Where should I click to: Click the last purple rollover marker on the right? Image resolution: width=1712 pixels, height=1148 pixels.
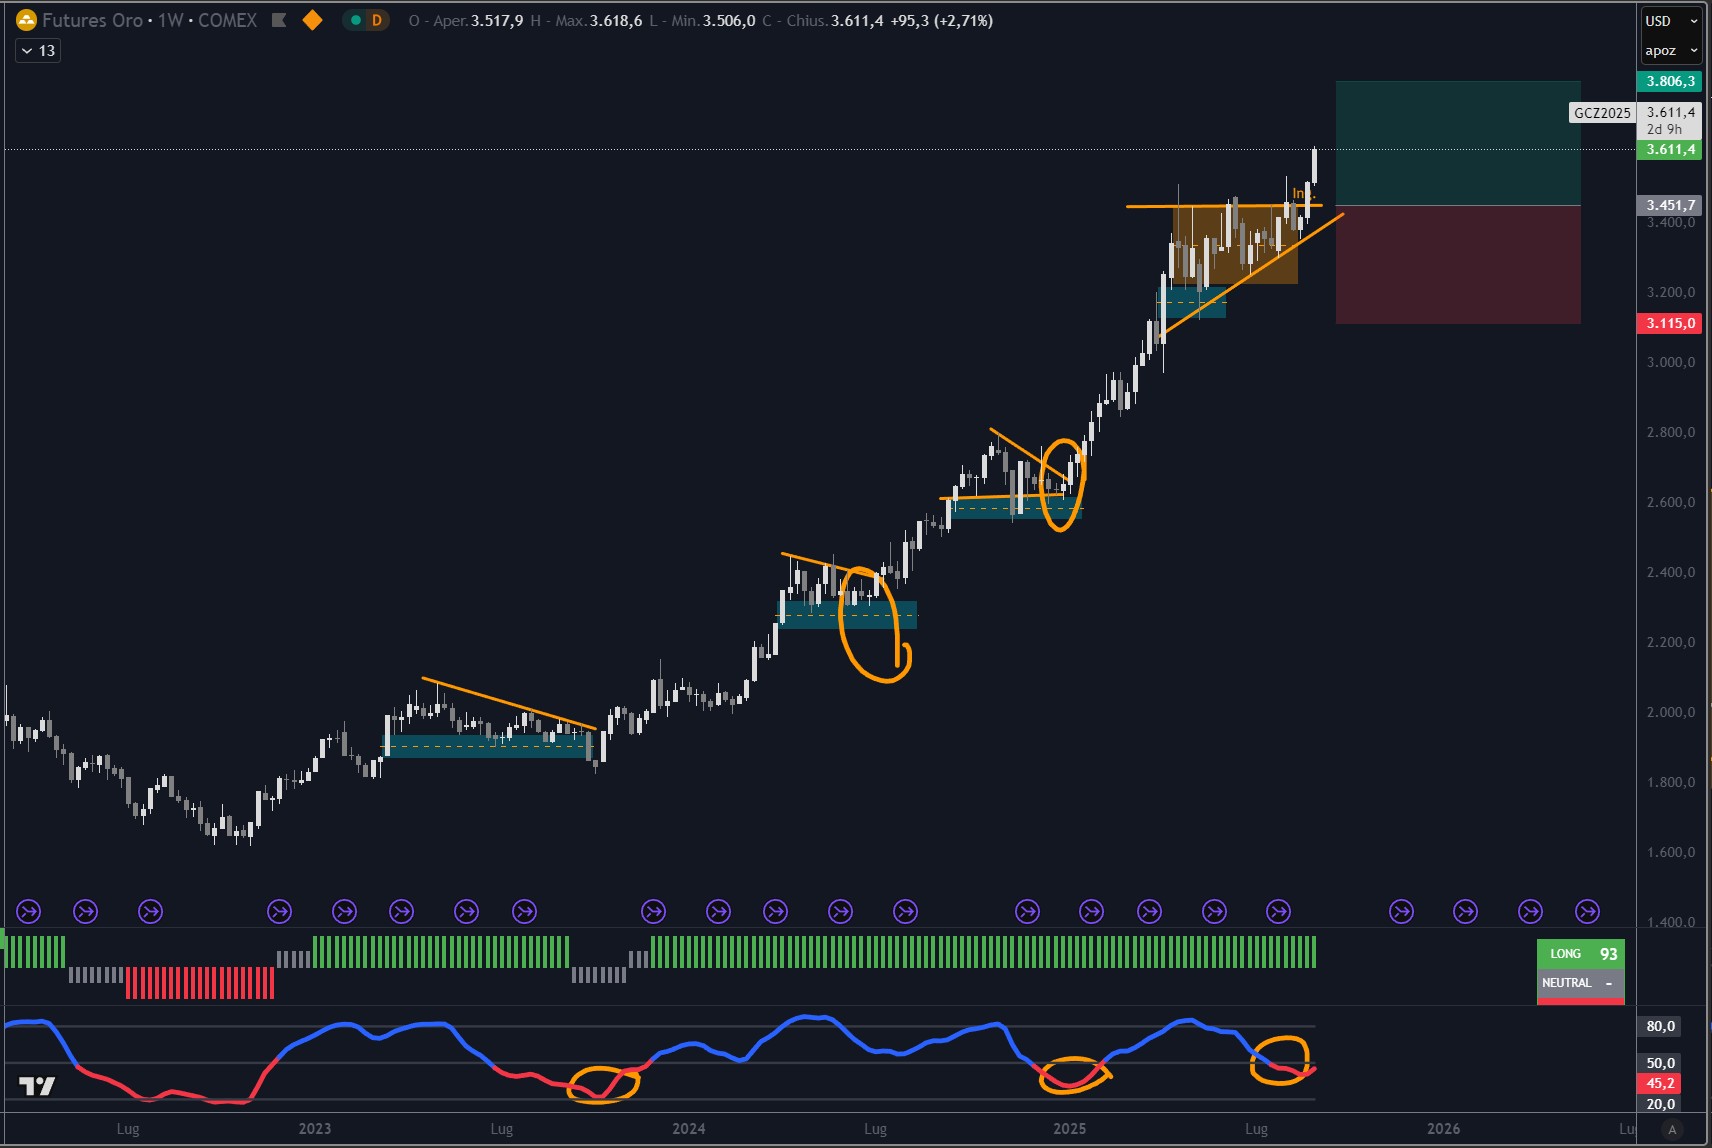[x=1587, y=911]
